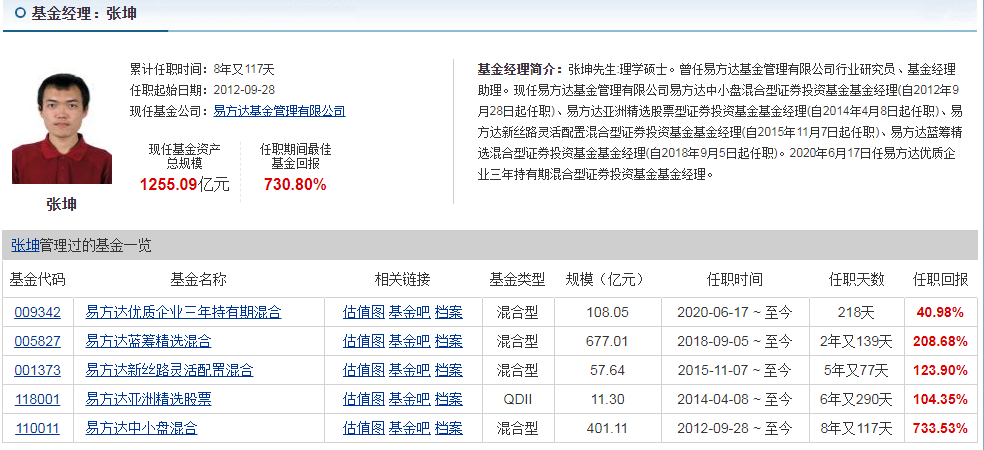Open fund code 118001
984x450 pixels.
coord(38,399)
